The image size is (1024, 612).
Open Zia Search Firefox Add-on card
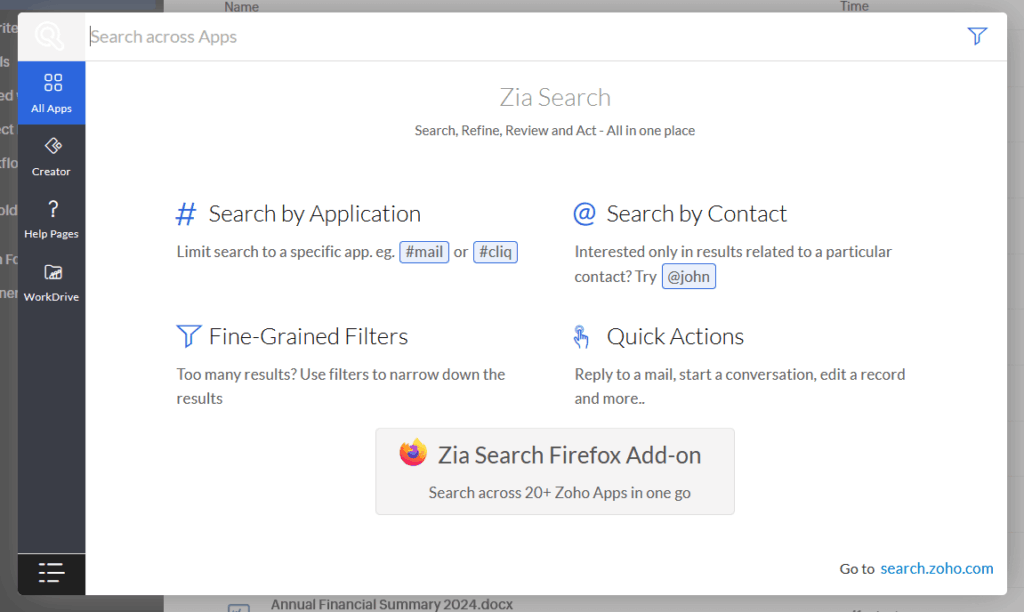pos(554,471)
